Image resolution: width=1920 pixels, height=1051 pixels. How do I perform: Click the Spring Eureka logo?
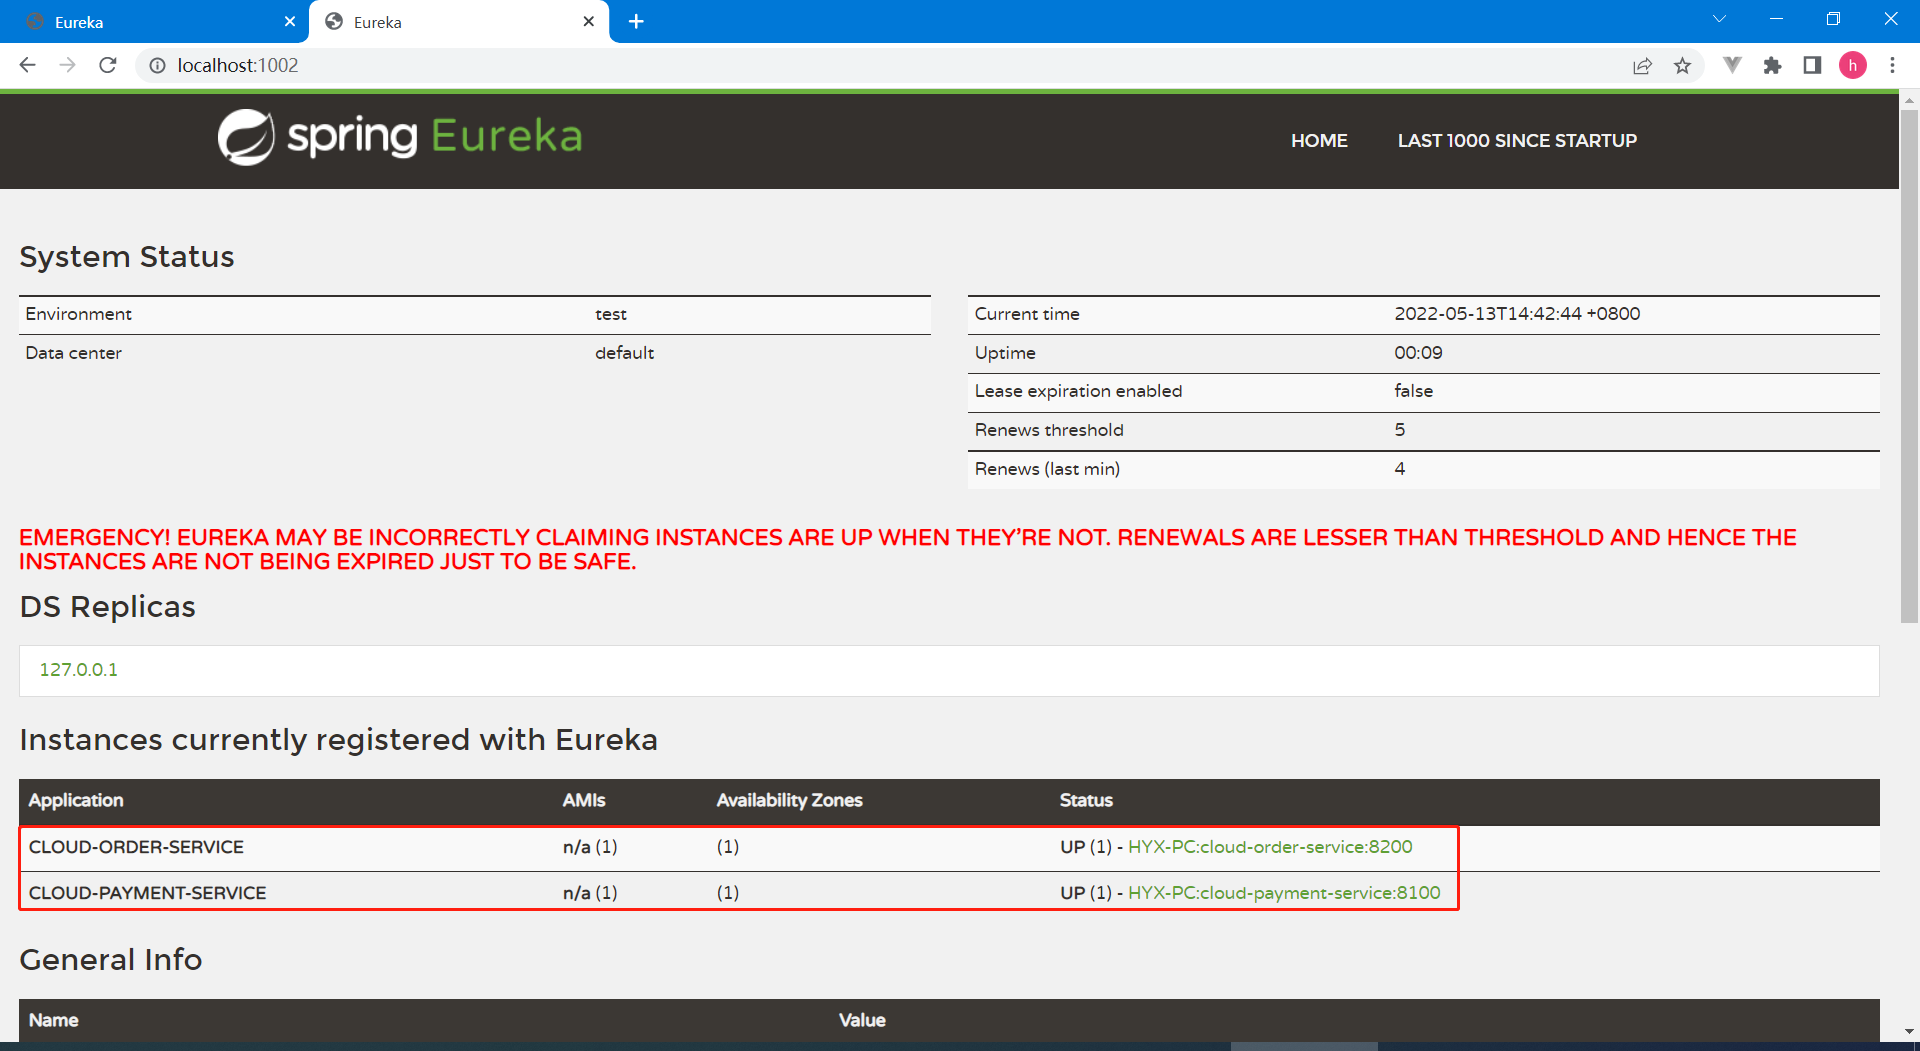coord(400,137)
